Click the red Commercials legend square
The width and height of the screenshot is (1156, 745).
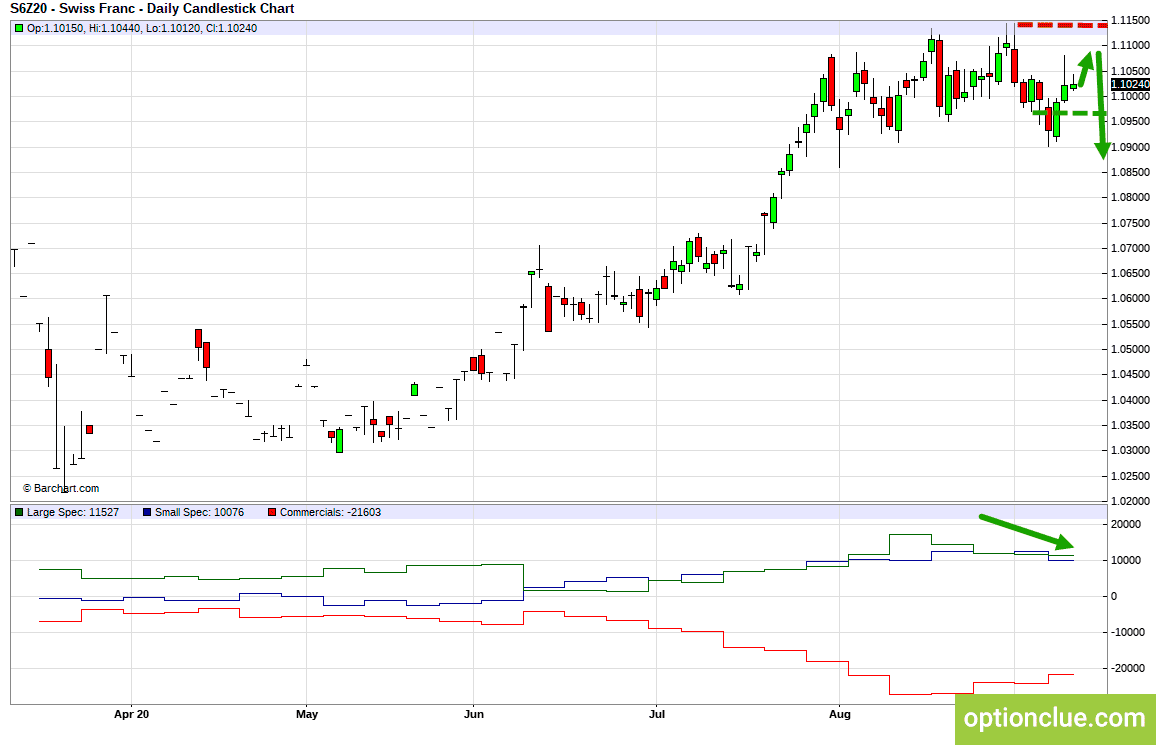click(x=272, y=512)
